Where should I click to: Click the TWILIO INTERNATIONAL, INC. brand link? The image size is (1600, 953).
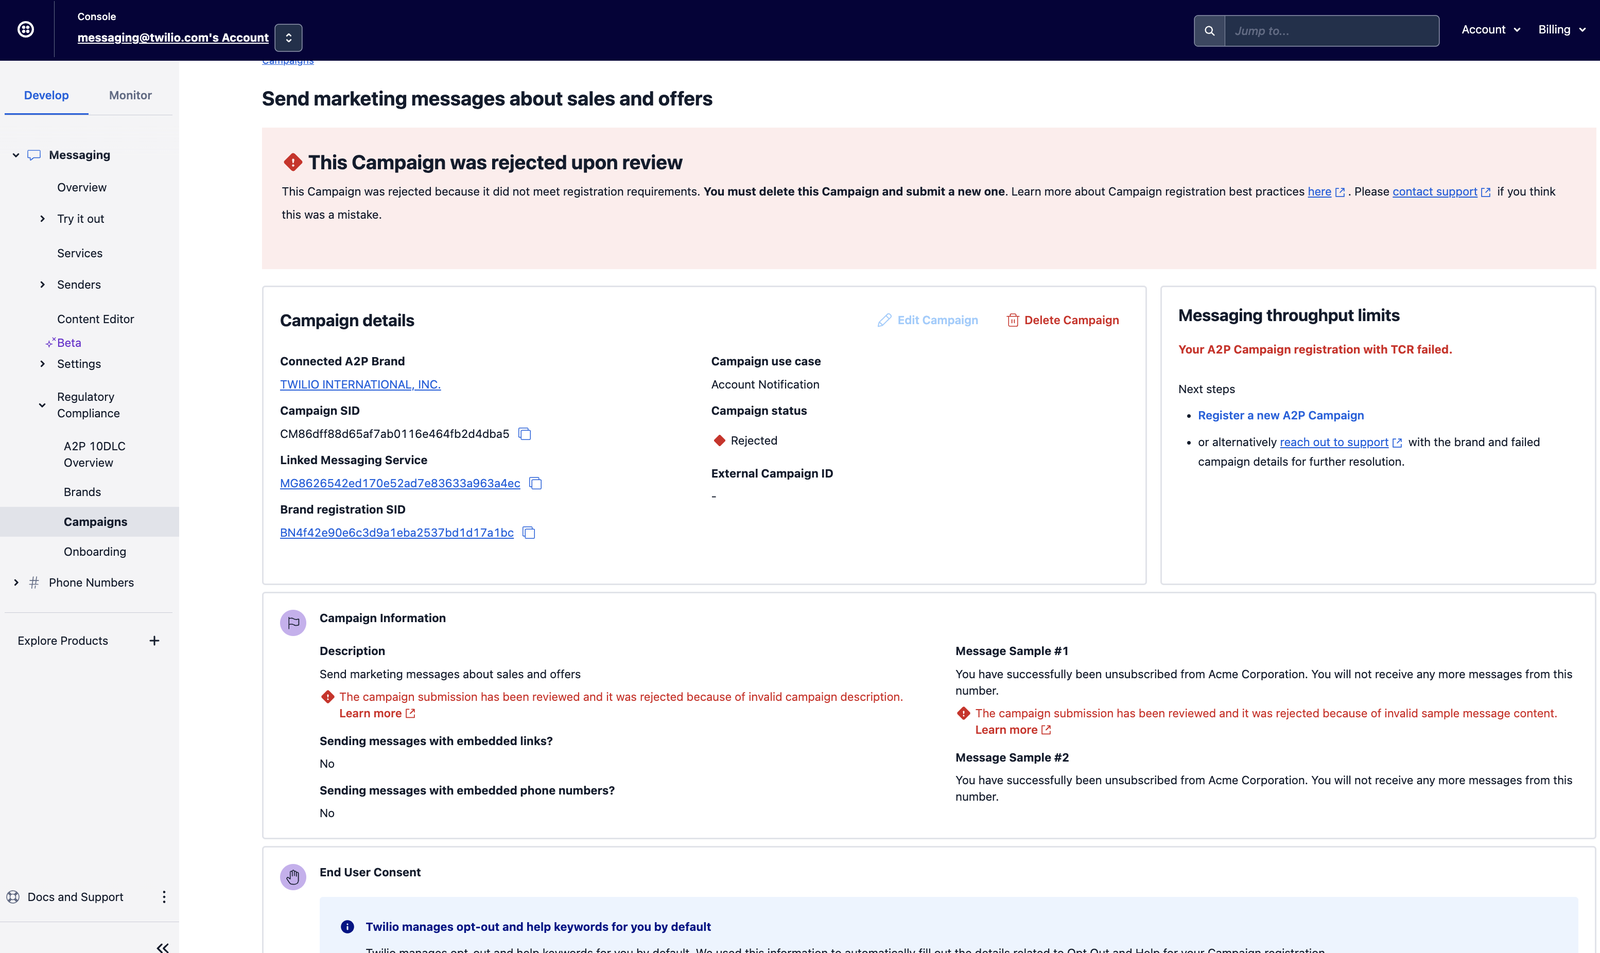[x=360, y=384]
